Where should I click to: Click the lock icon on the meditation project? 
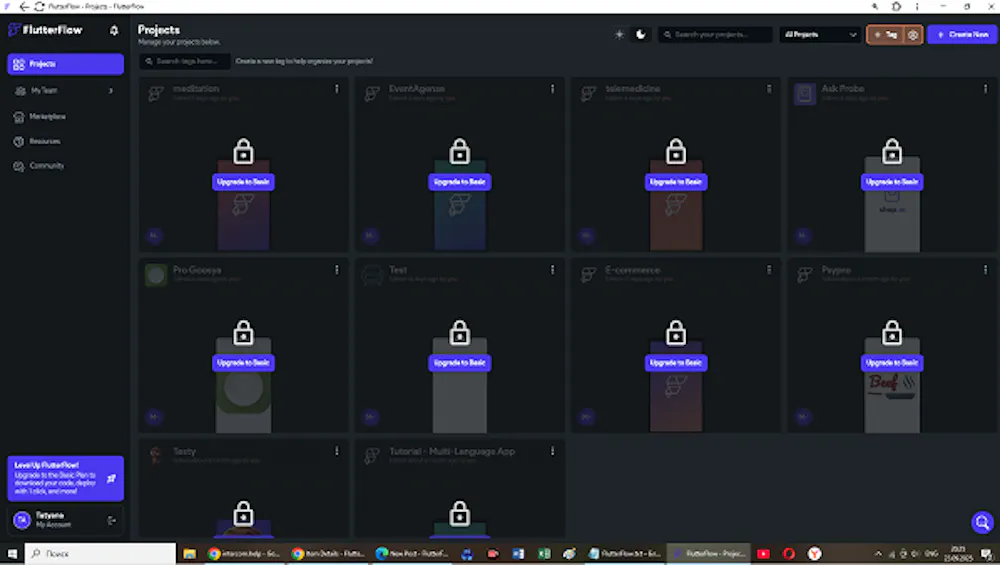[x=243, y=152]
